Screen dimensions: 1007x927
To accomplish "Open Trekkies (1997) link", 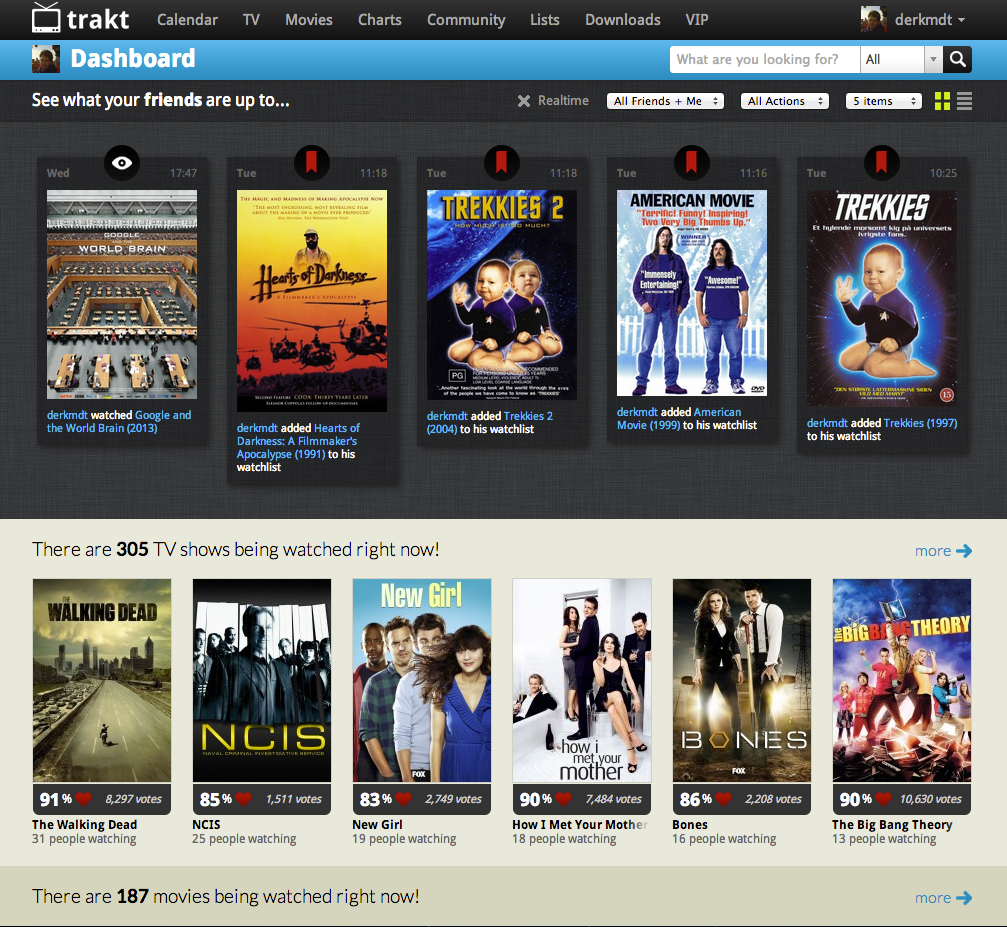I will click(920, 423).
